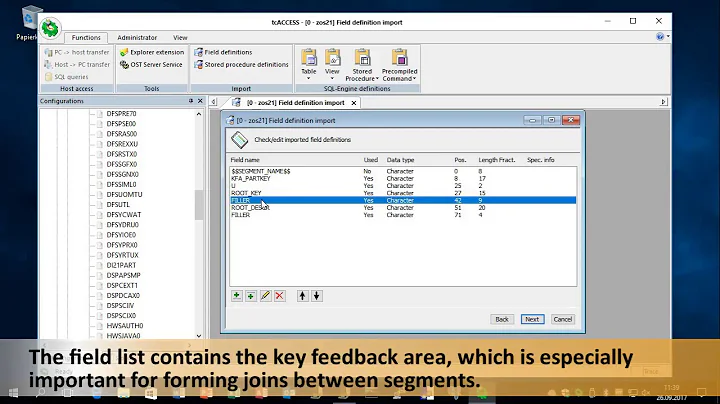Screen dimensions: 720x404
Task: Click the Cancel button
Action: pyautogui.click(x=562, y=319)
